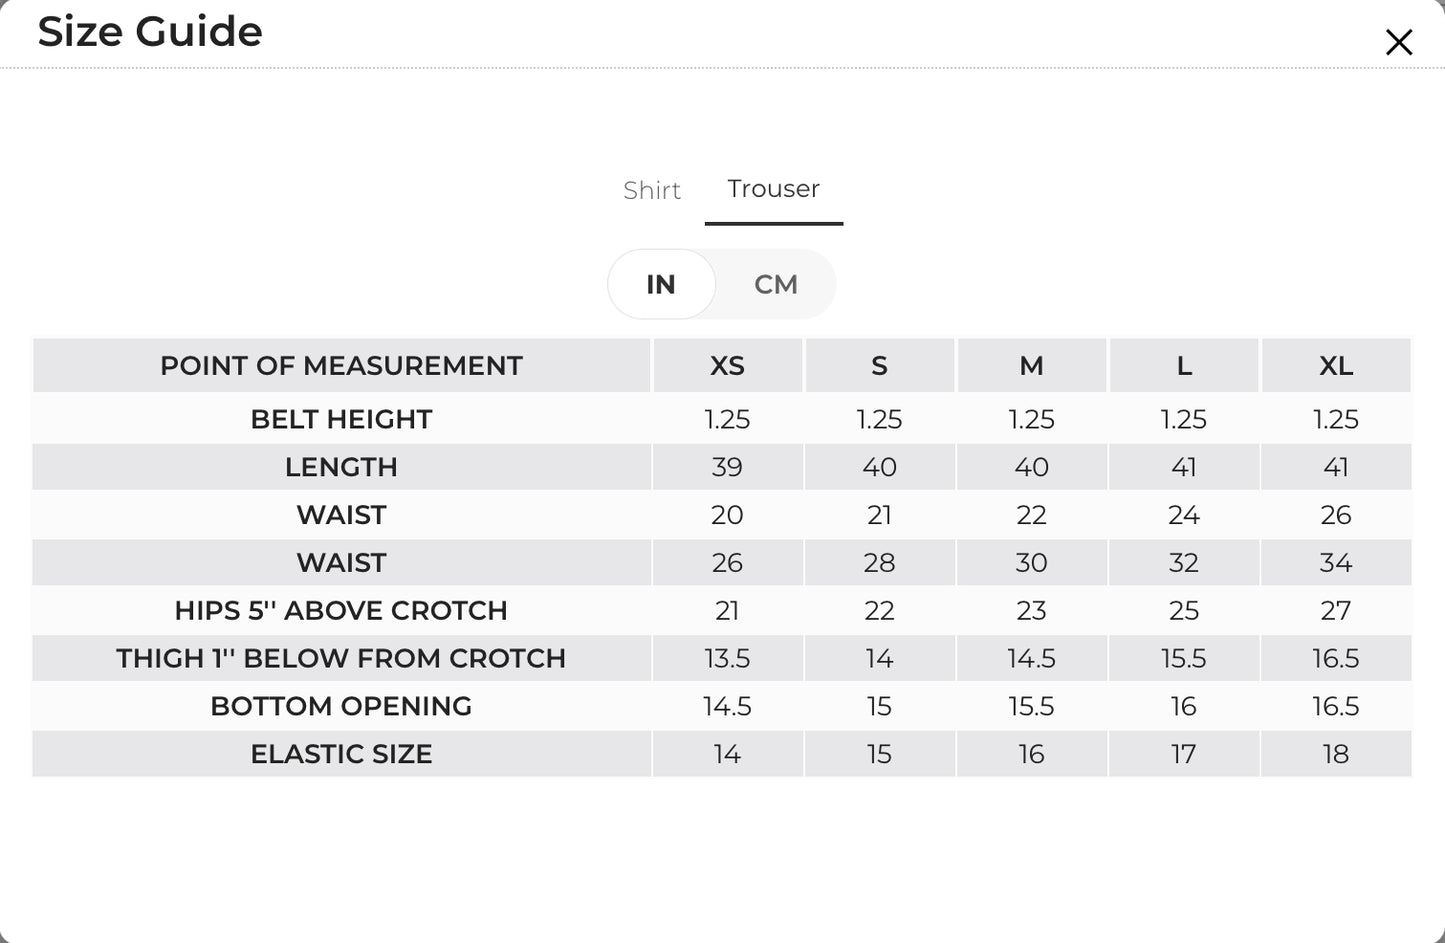Switch to the Shirt tab
The image size is (1445, 943).
point(652,190)
